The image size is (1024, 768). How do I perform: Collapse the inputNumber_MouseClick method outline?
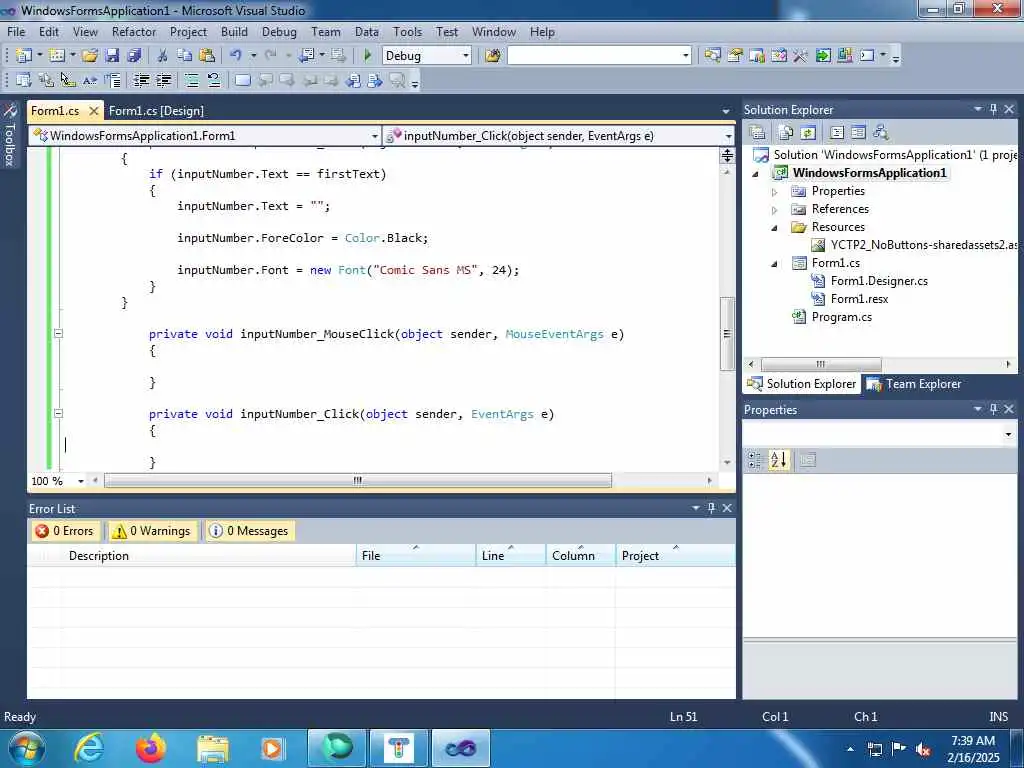(x=58, y=333)
